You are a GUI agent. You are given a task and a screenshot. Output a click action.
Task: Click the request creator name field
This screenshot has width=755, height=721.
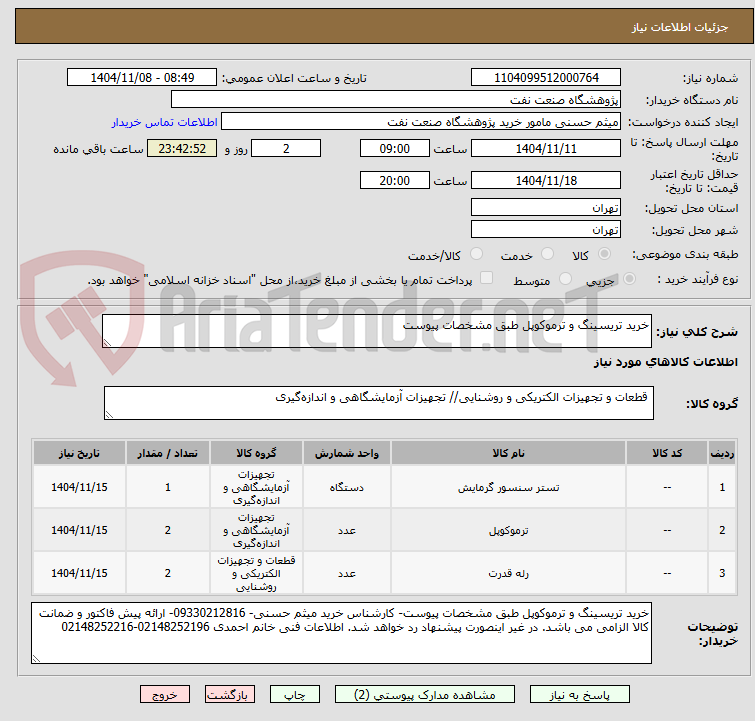pos(421,122)
